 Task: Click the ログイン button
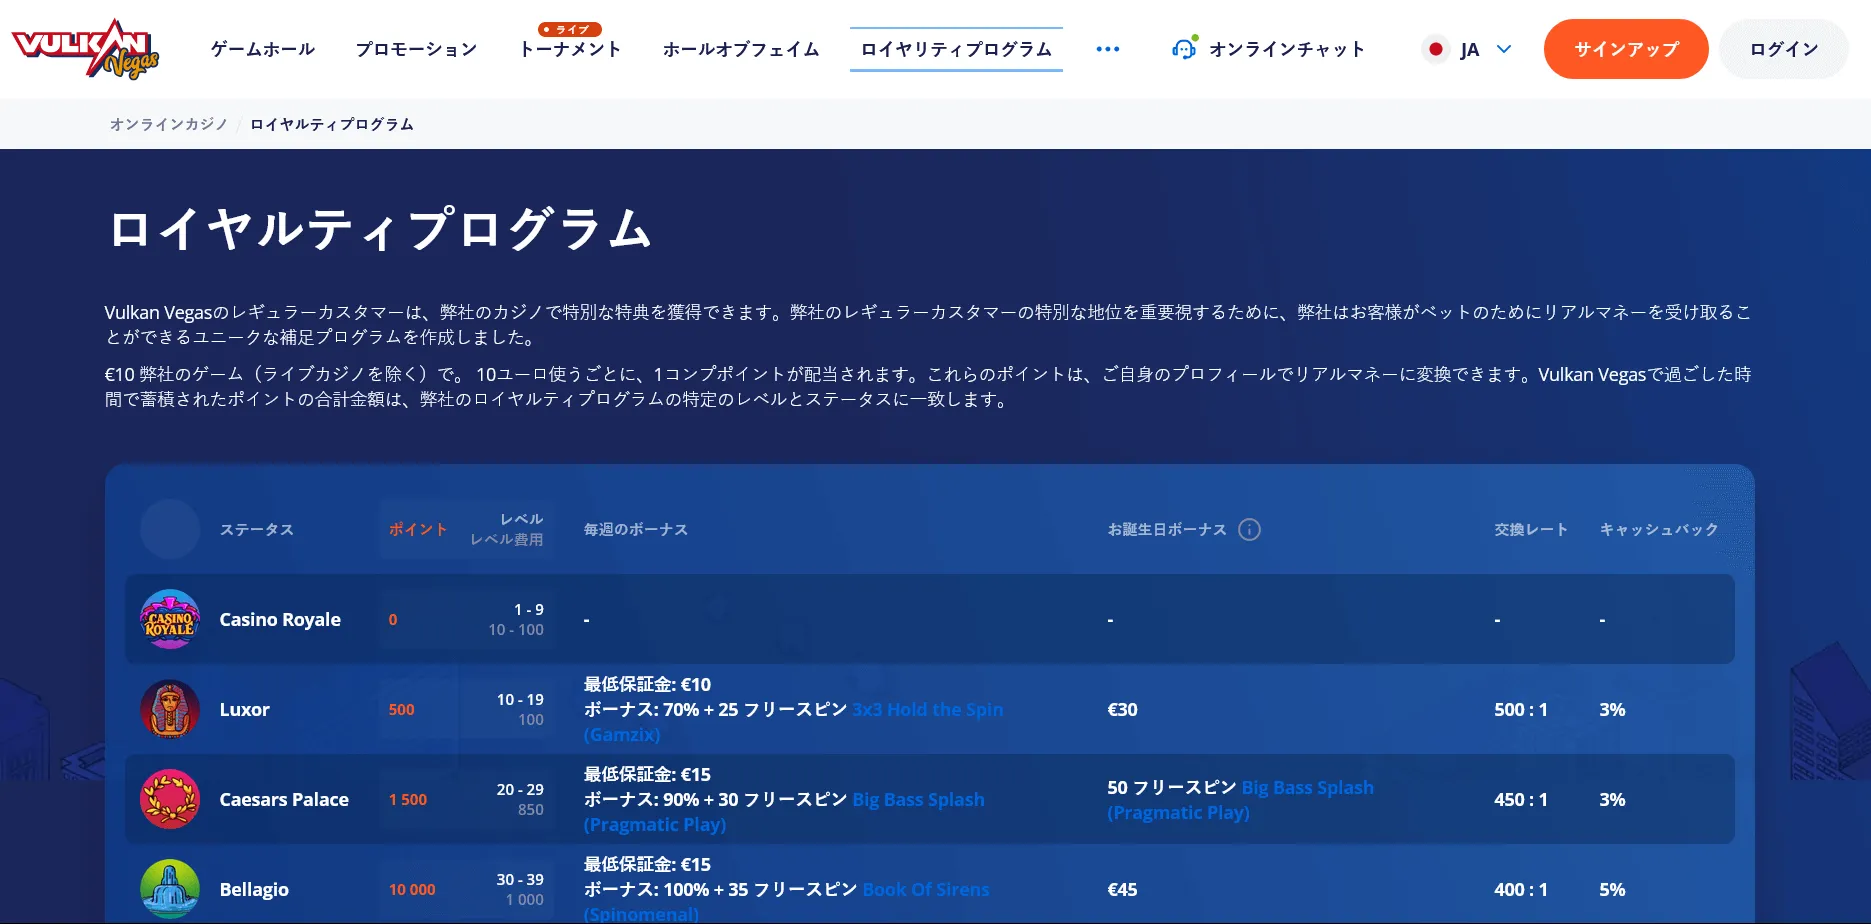click(1784, 49)
